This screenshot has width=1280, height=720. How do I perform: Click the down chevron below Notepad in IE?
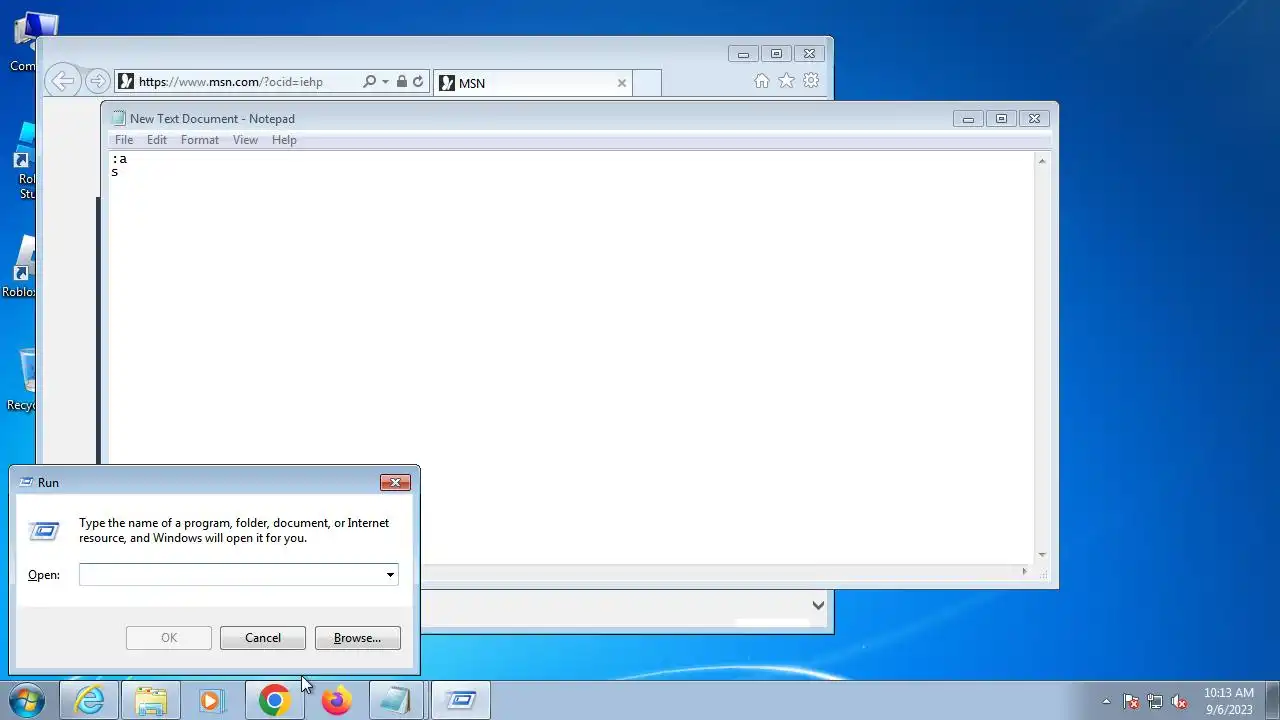818,605
